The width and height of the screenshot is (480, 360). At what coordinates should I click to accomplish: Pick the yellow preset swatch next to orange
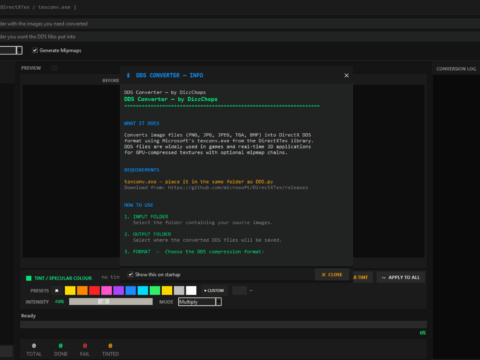[70, 291]
